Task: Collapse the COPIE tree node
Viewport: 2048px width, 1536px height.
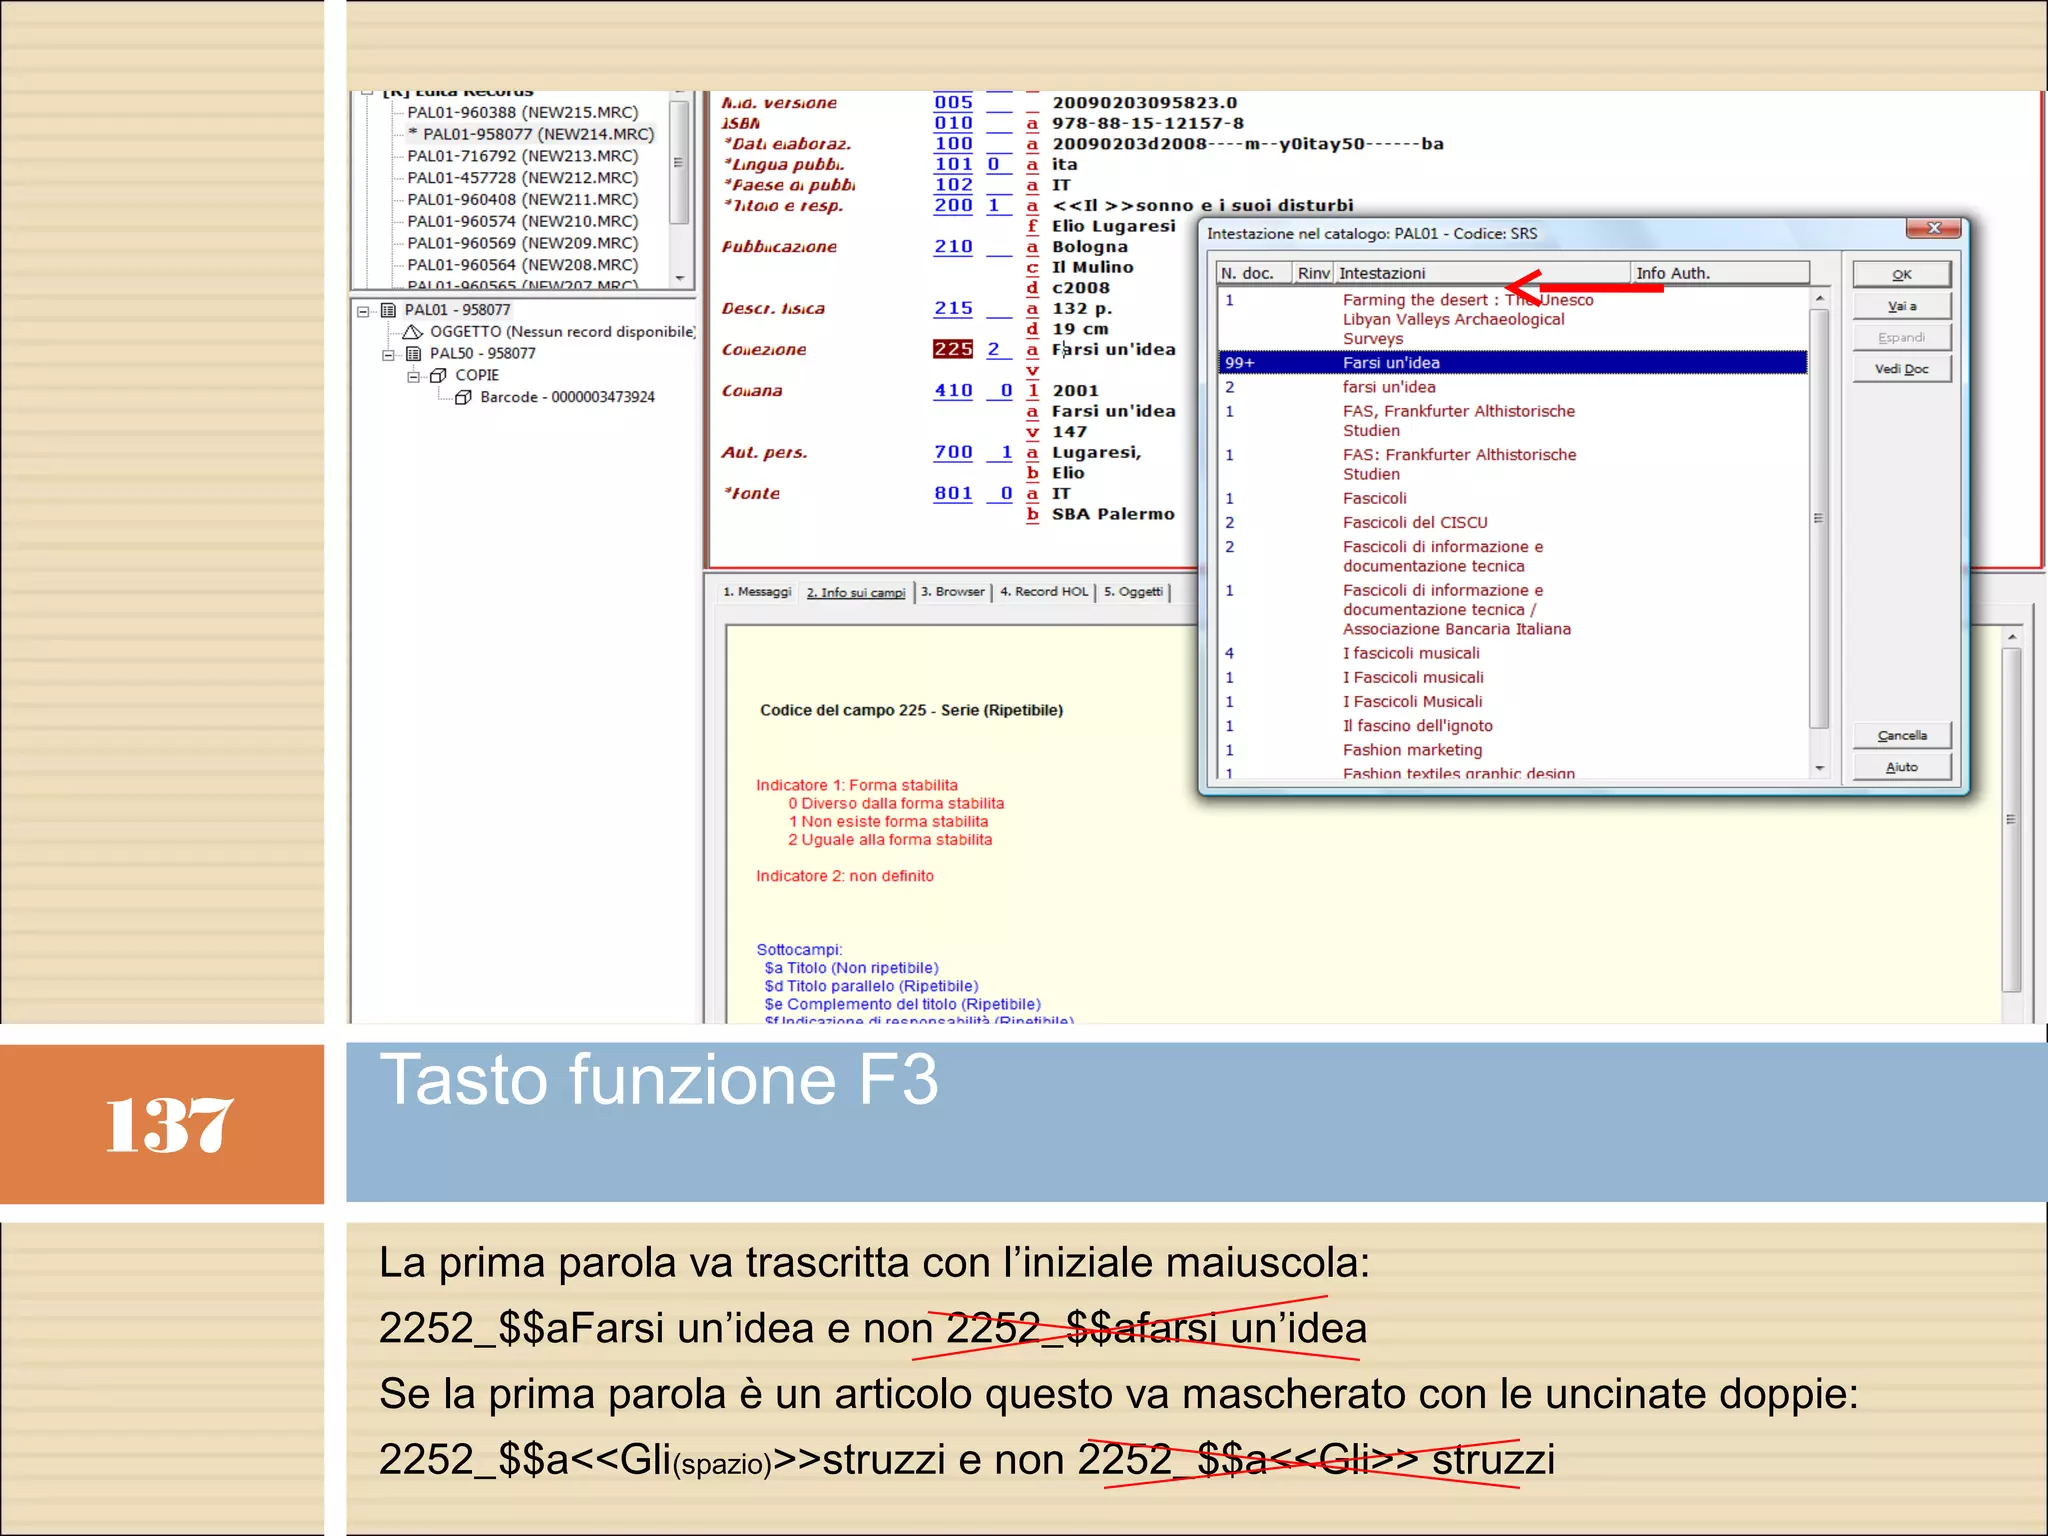Action: pyautogui.click(x=413, y=376)
